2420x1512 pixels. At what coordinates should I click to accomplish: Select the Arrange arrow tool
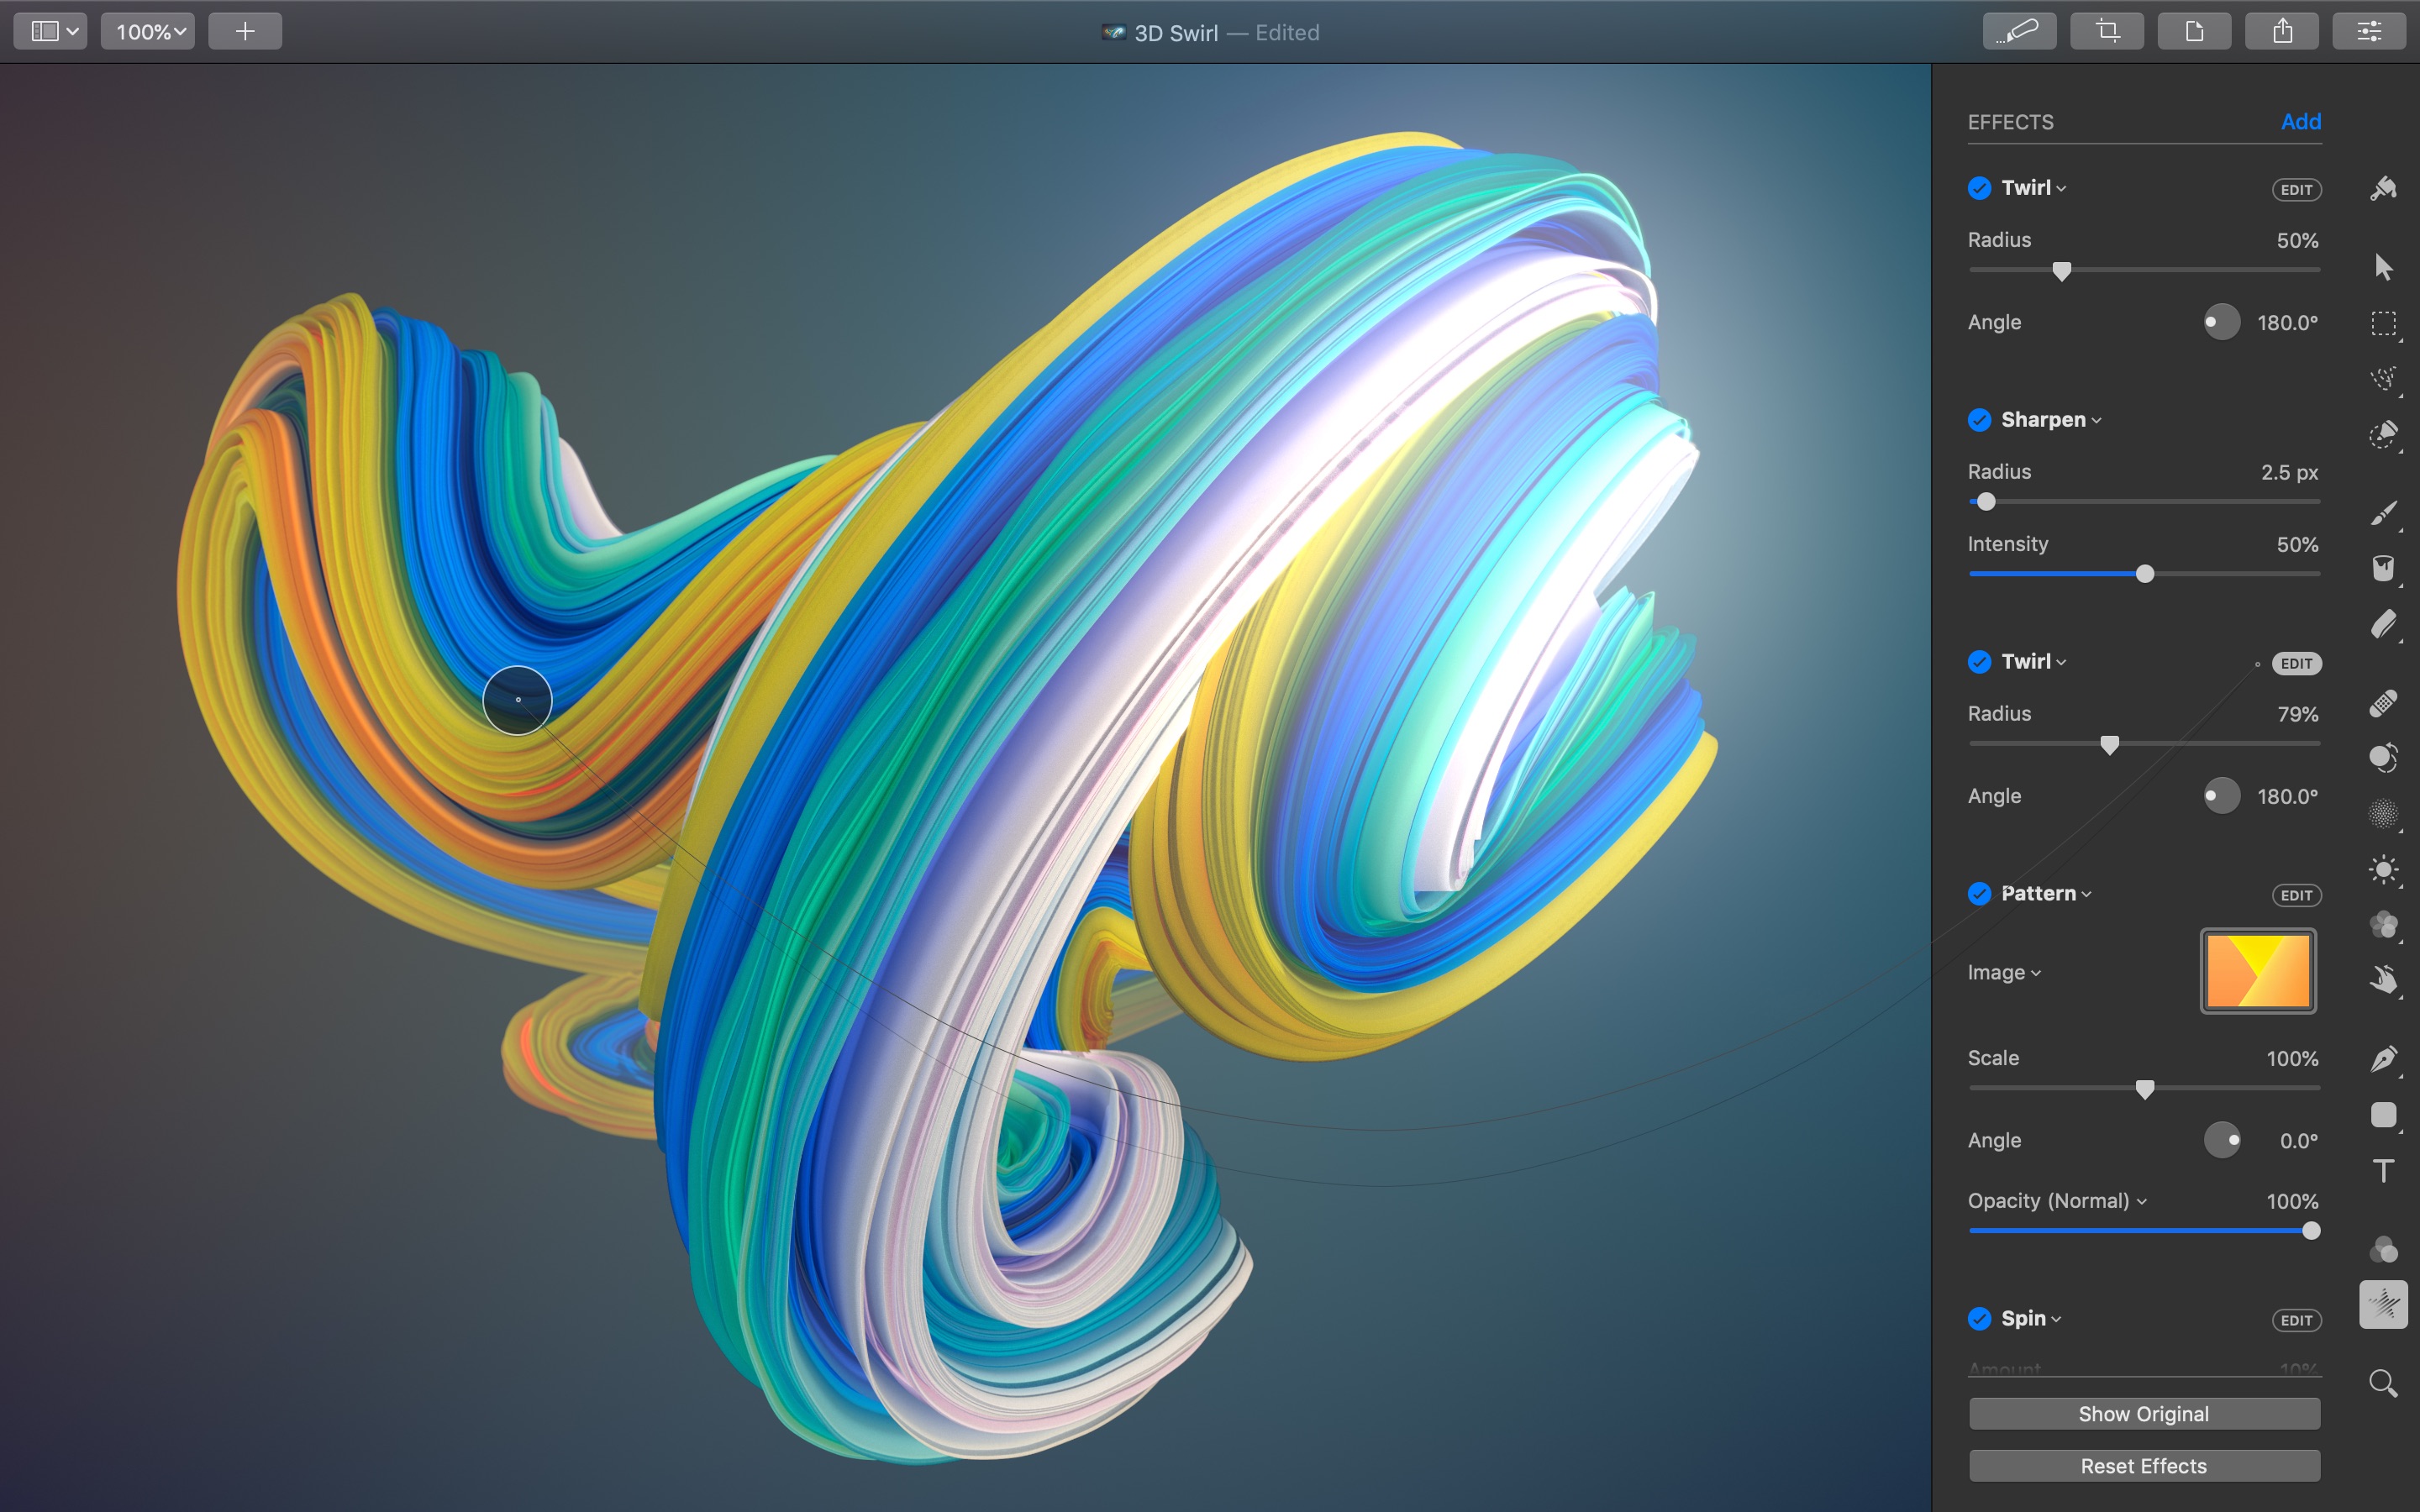2383,266
